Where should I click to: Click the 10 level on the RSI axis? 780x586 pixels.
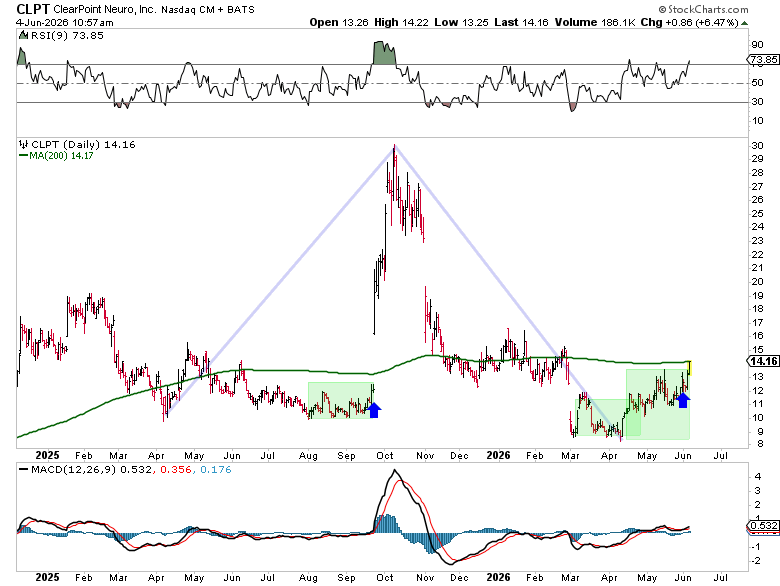tap(757, 121)
